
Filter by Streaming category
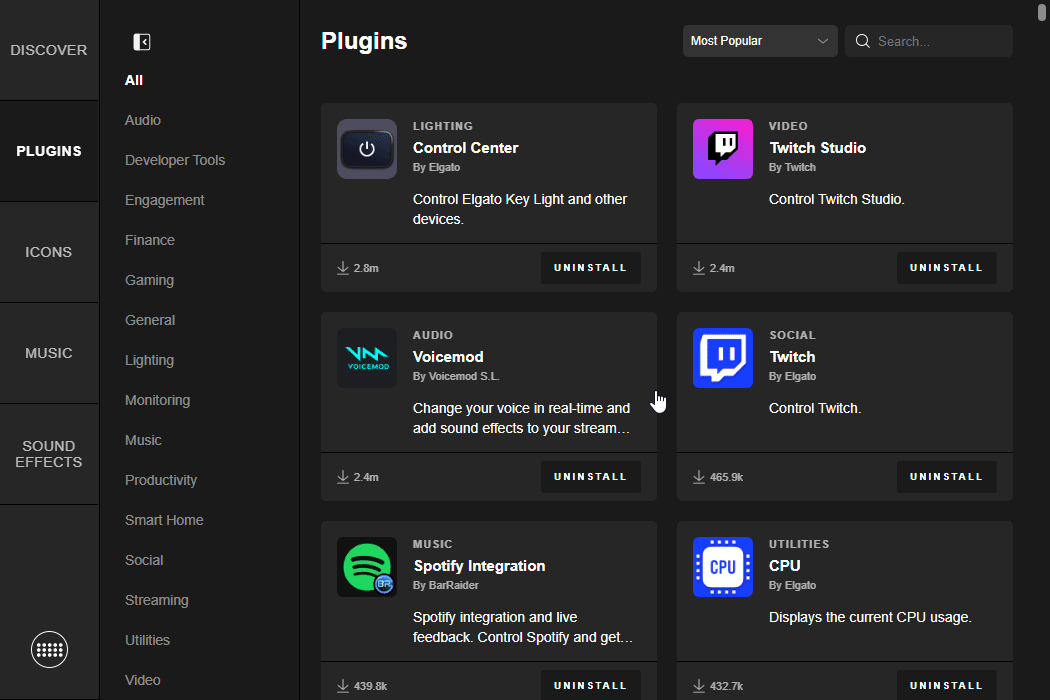[157, 600]
